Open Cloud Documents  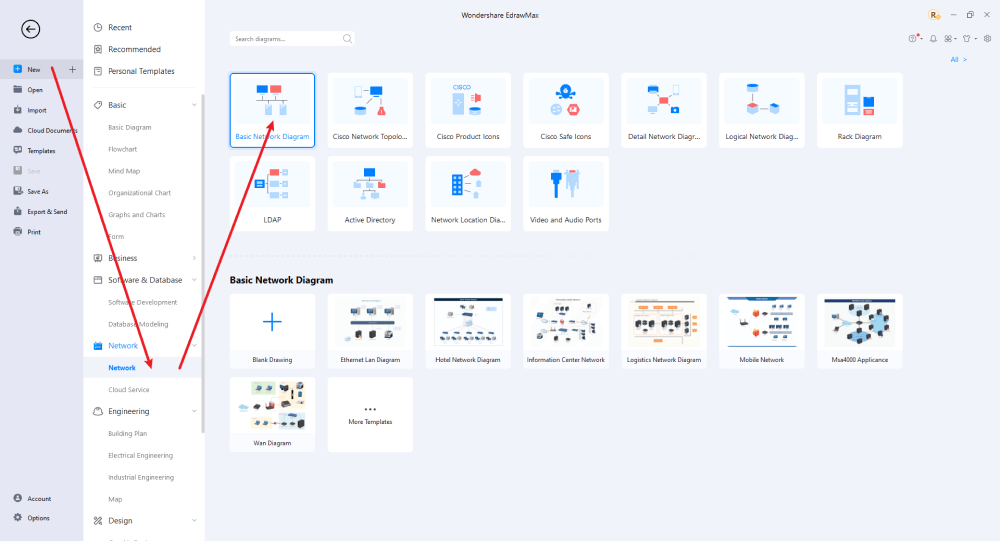(45, 131)
